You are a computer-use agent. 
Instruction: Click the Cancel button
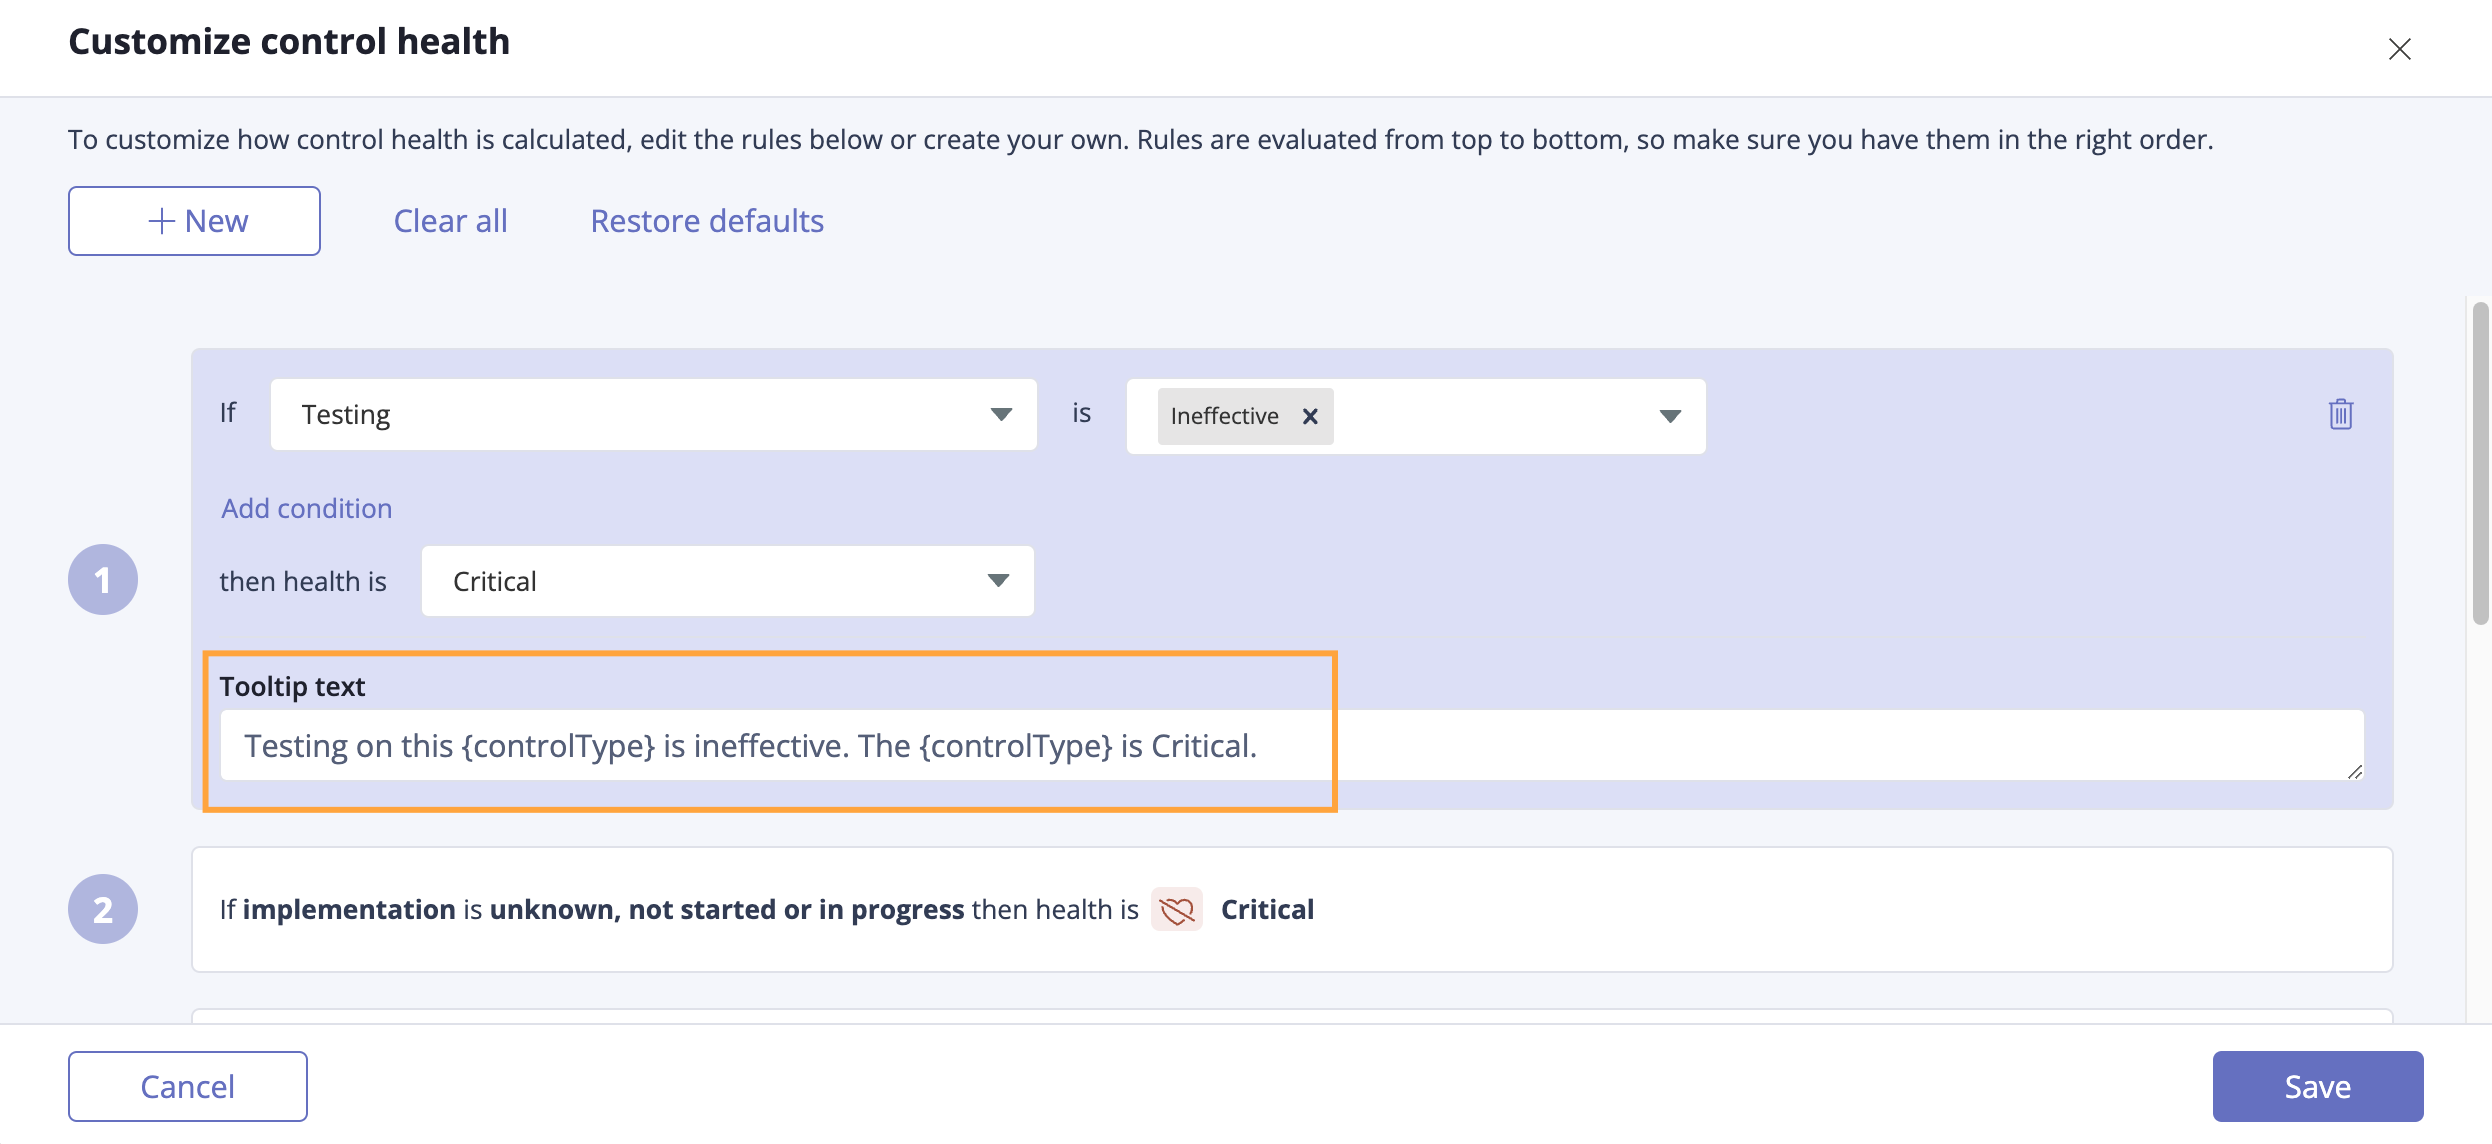click(x=188, y=1086)
